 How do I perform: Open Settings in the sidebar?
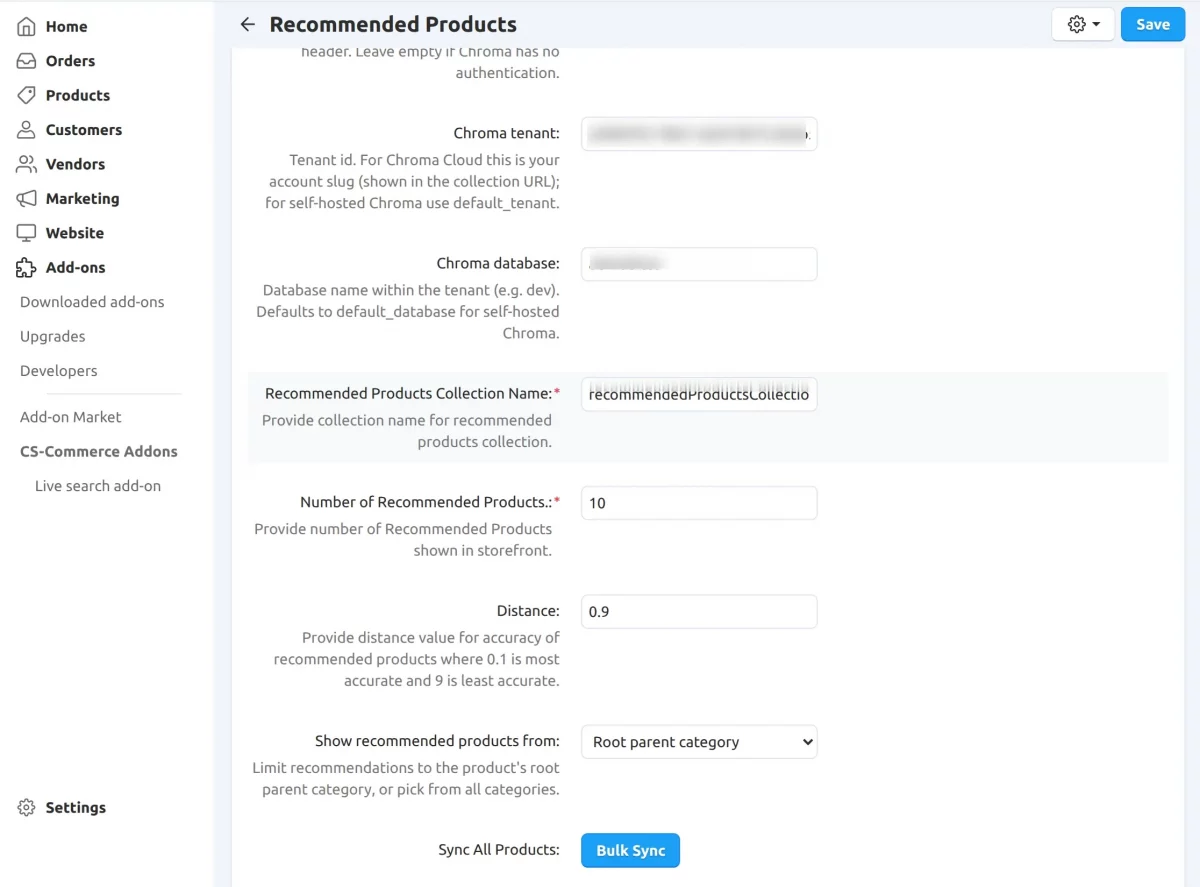(75, 808)
